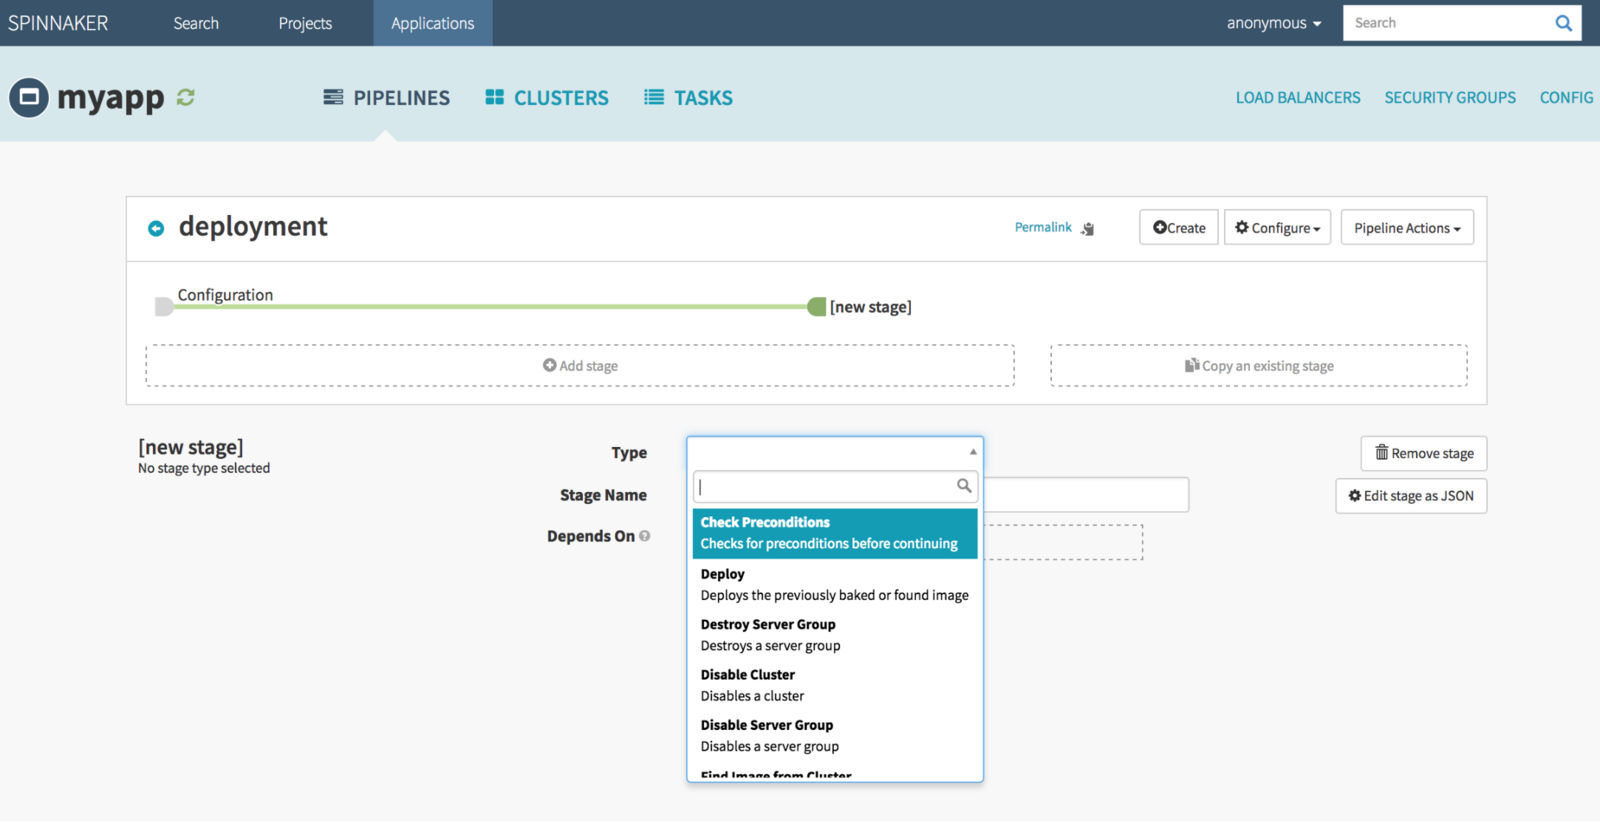Open the CLUSTERS tab
This screenshot has width=1600, height=826.
(x=547, y=98)
